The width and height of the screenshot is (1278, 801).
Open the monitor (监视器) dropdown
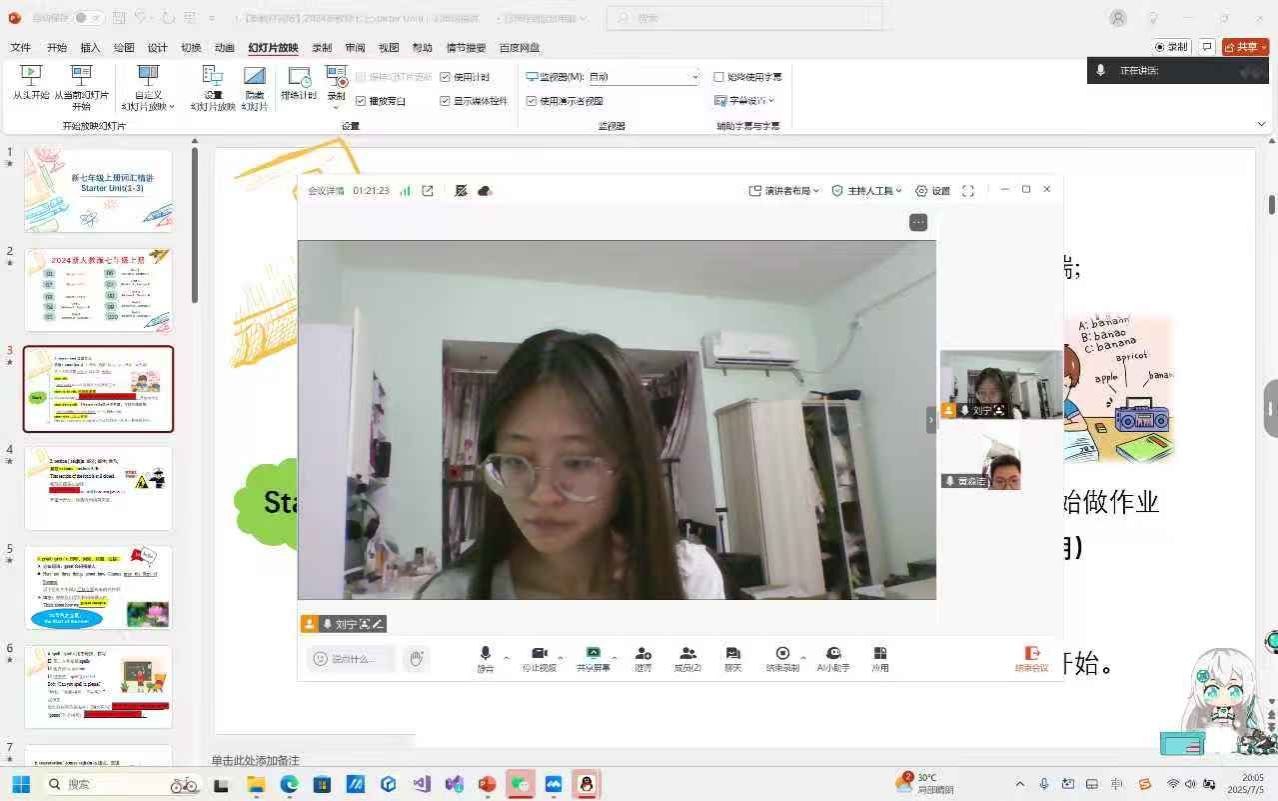695,77
